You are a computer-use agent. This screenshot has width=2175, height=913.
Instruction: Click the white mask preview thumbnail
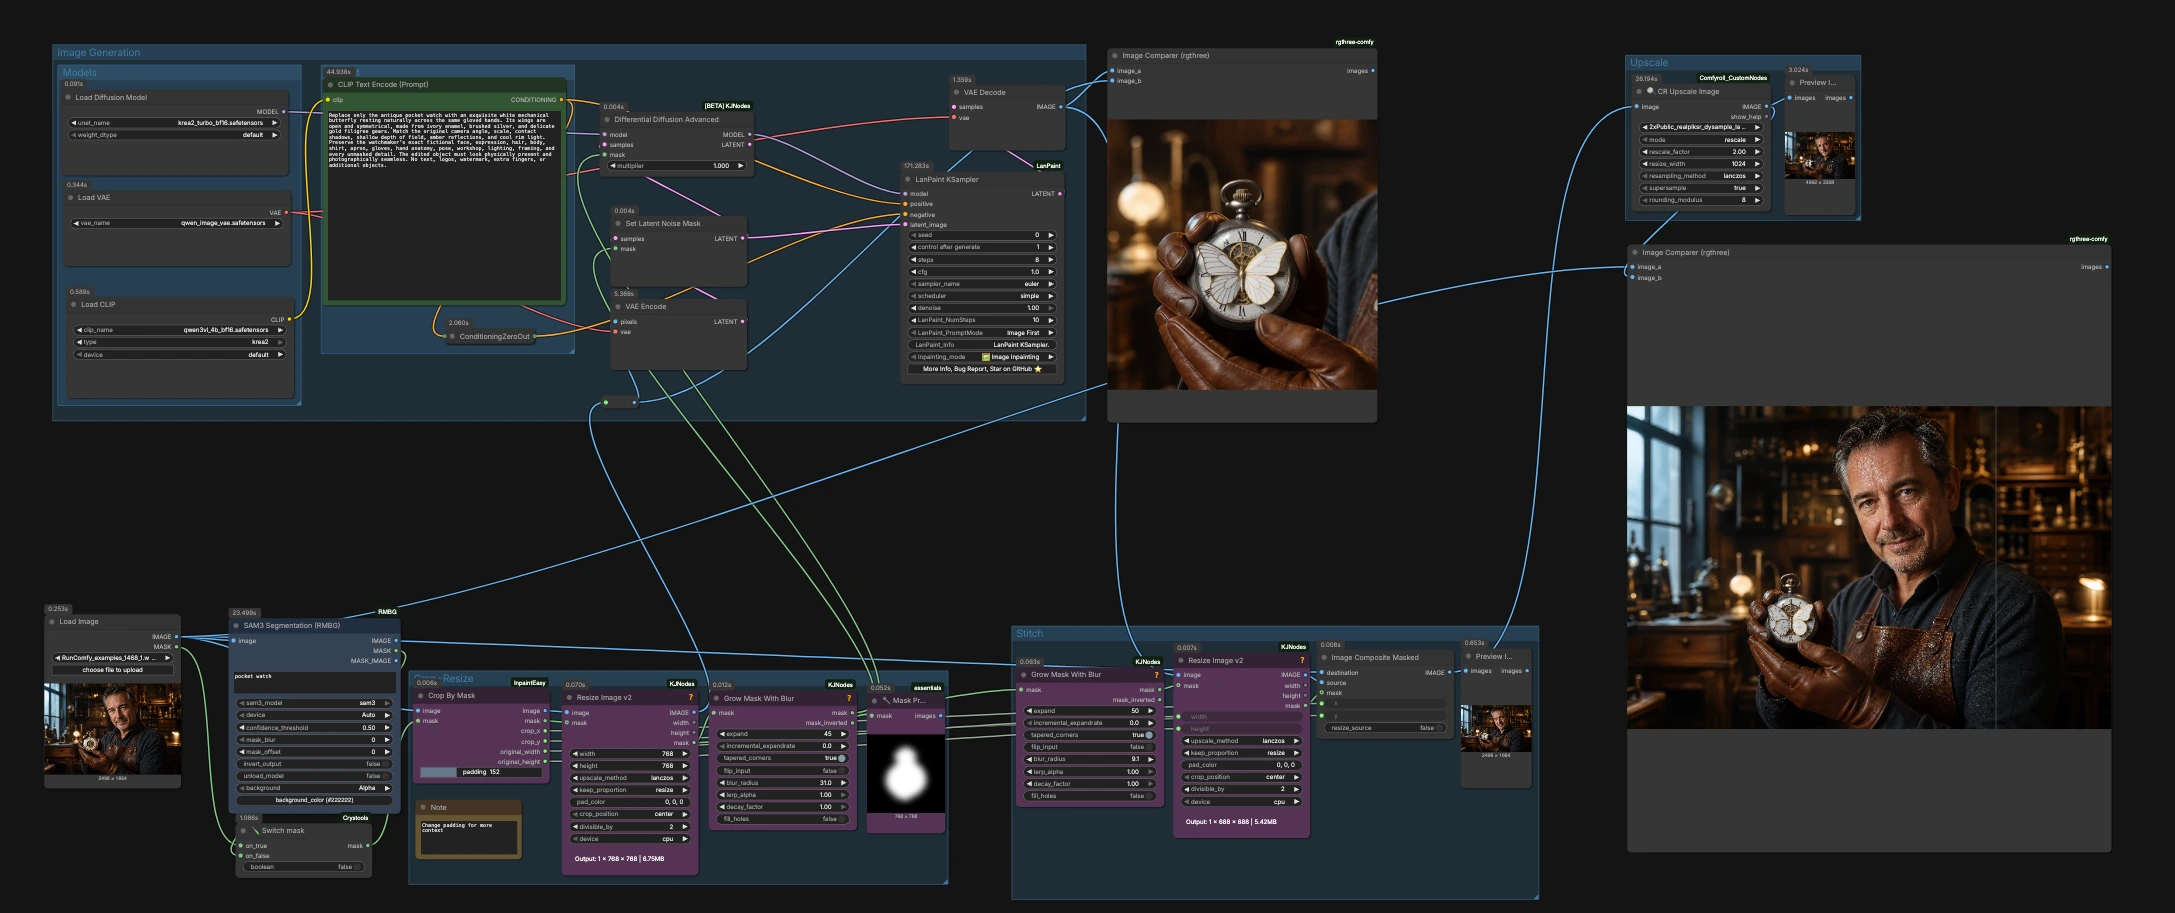point(906,774)
